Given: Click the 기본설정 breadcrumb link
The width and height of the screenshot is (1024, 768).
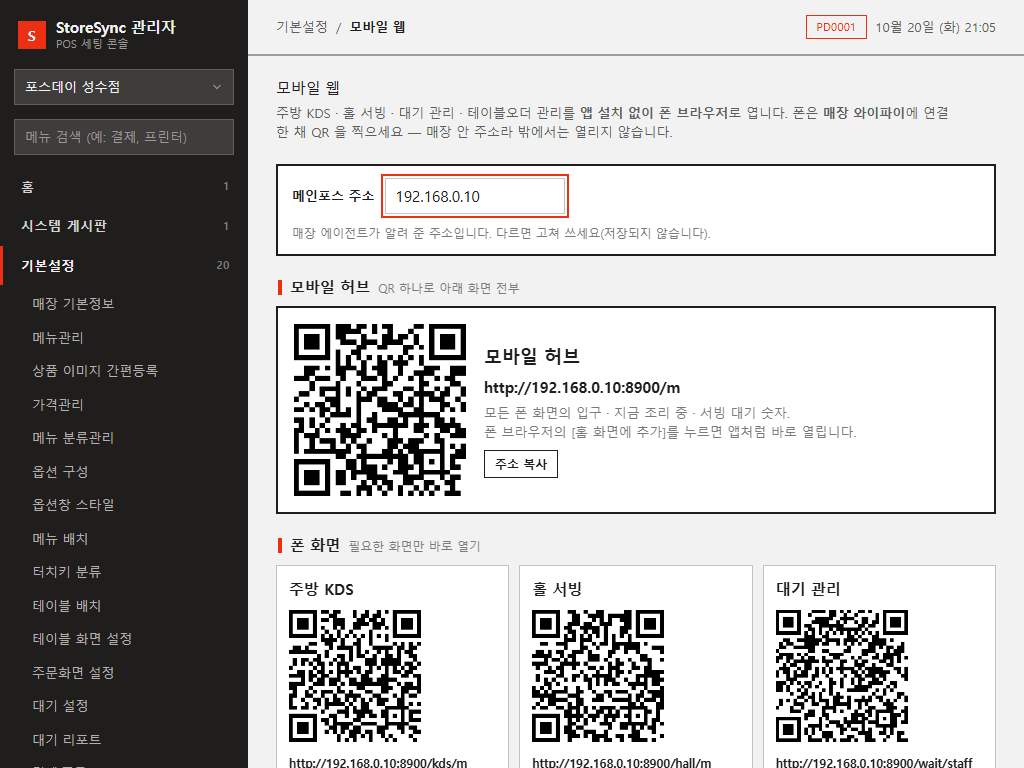Looking at the screenshot, I should coord(302,27).
